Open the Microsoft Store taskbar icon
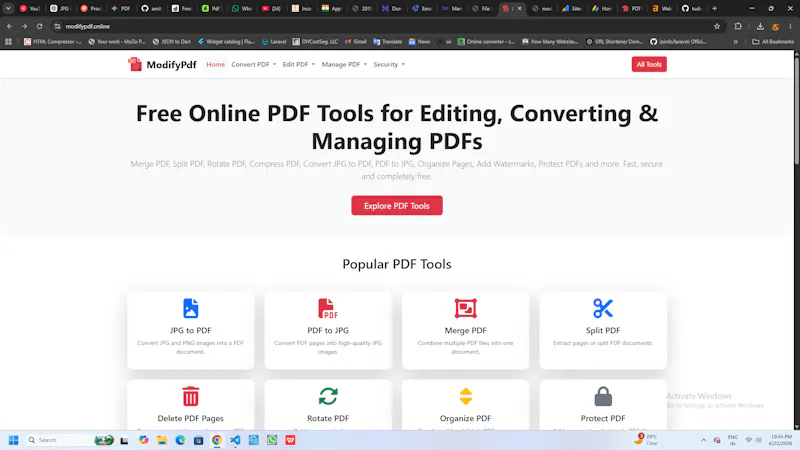800x450 pixels. 198,440
